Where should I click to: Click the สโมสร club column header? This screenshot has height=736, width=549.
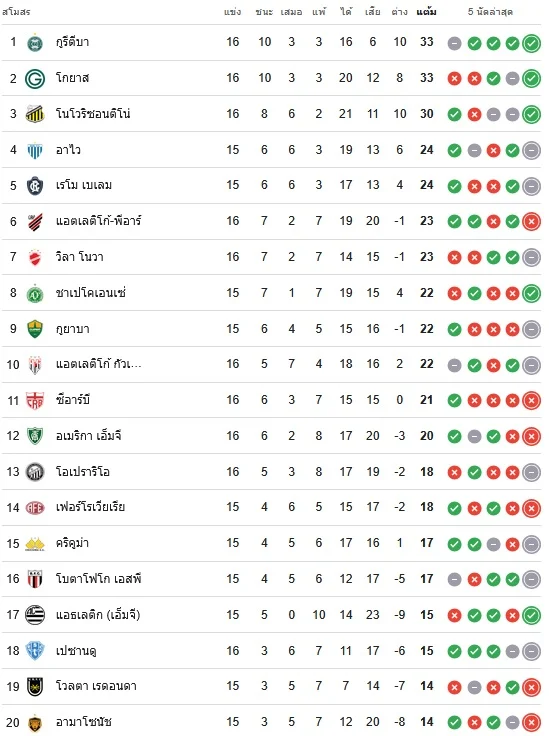pyautogui.click(x=16, y=12)
